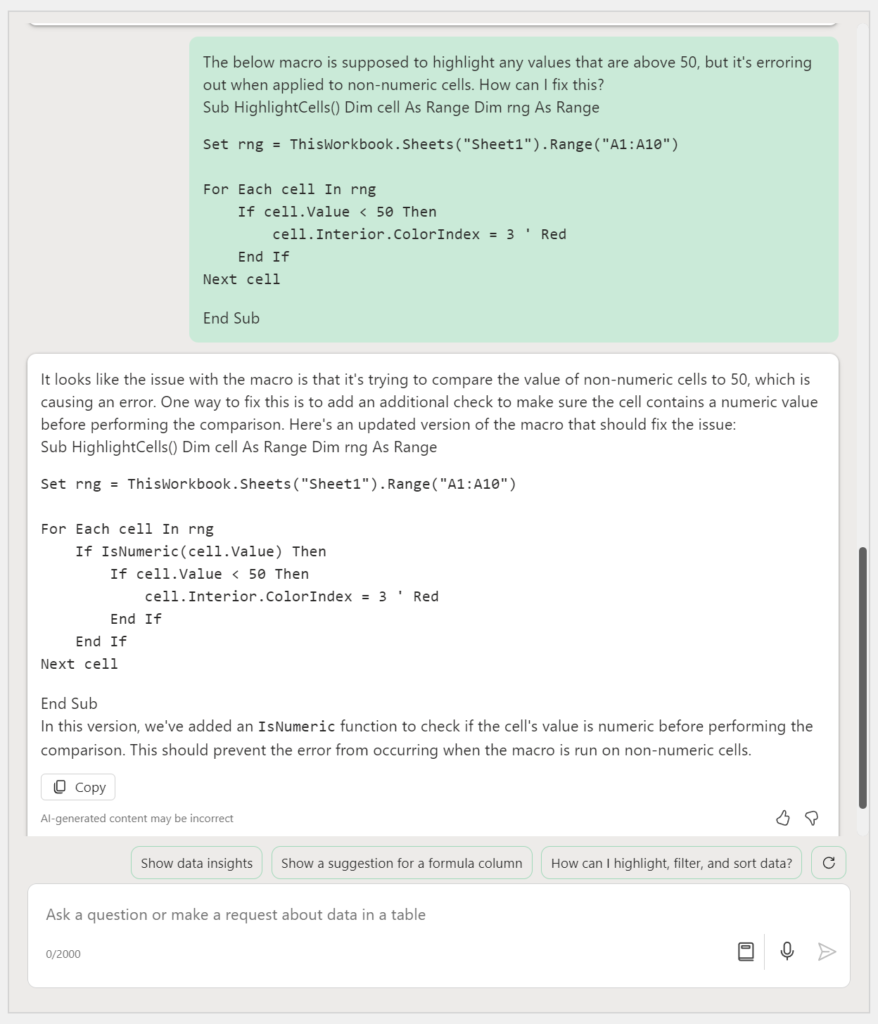
Task: Focus the 'Ask a question' input box
Action: 380,914
